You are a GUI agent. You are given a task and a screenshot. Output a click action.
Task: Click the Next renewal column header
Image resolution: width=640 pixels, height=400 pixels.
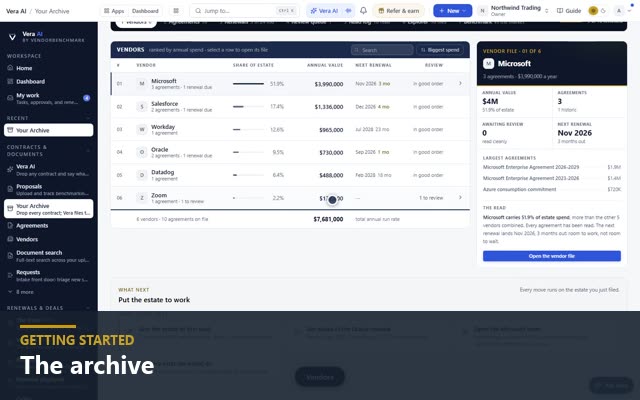(373, 65)
